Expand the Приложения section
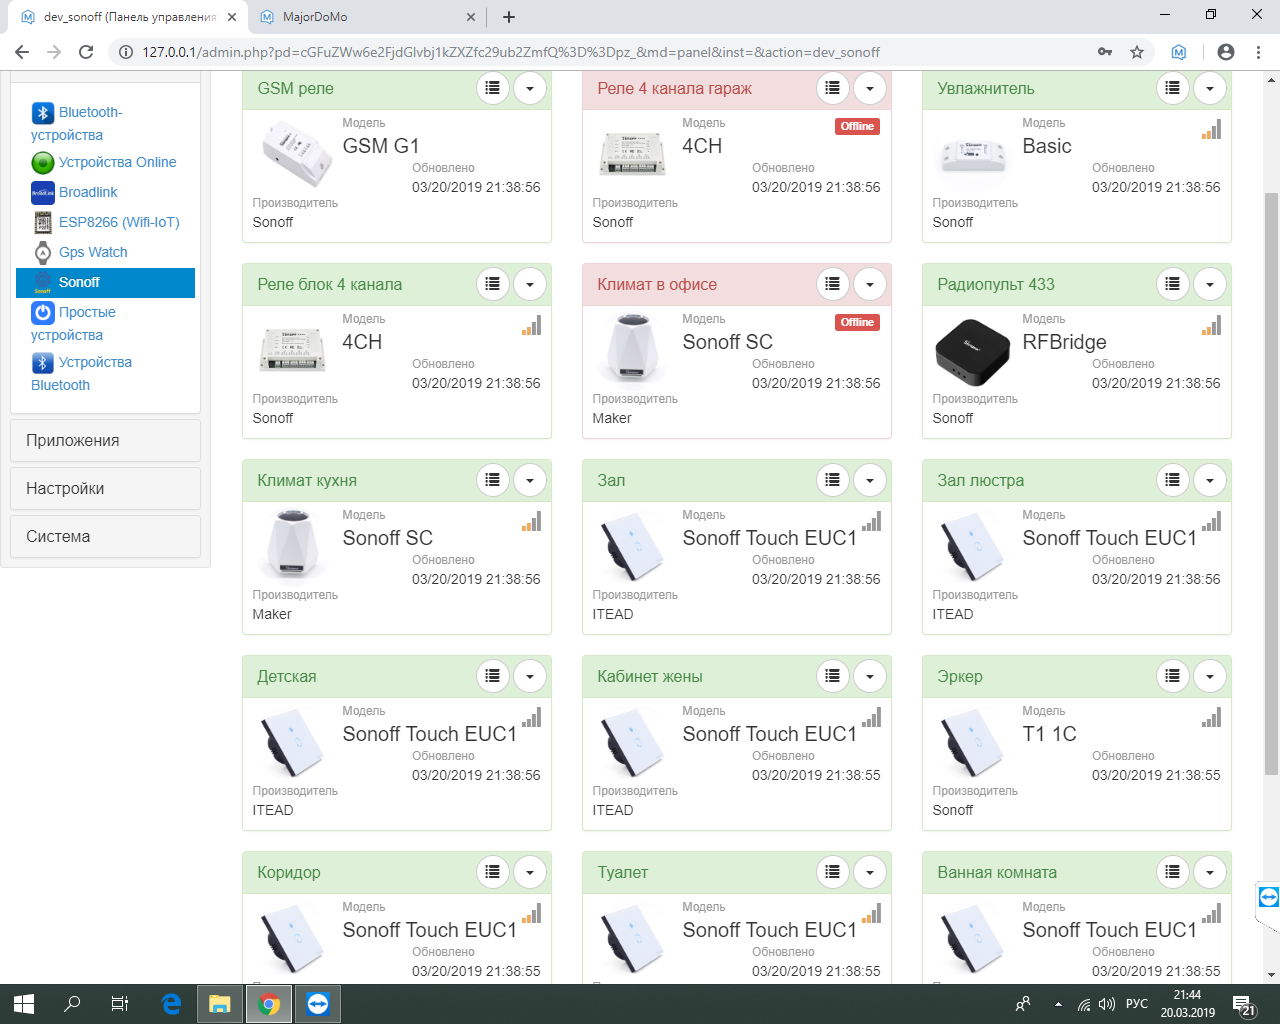The height and width of the screenshot is (1024, 1280). pyautogui.click(x=105, y=441)
